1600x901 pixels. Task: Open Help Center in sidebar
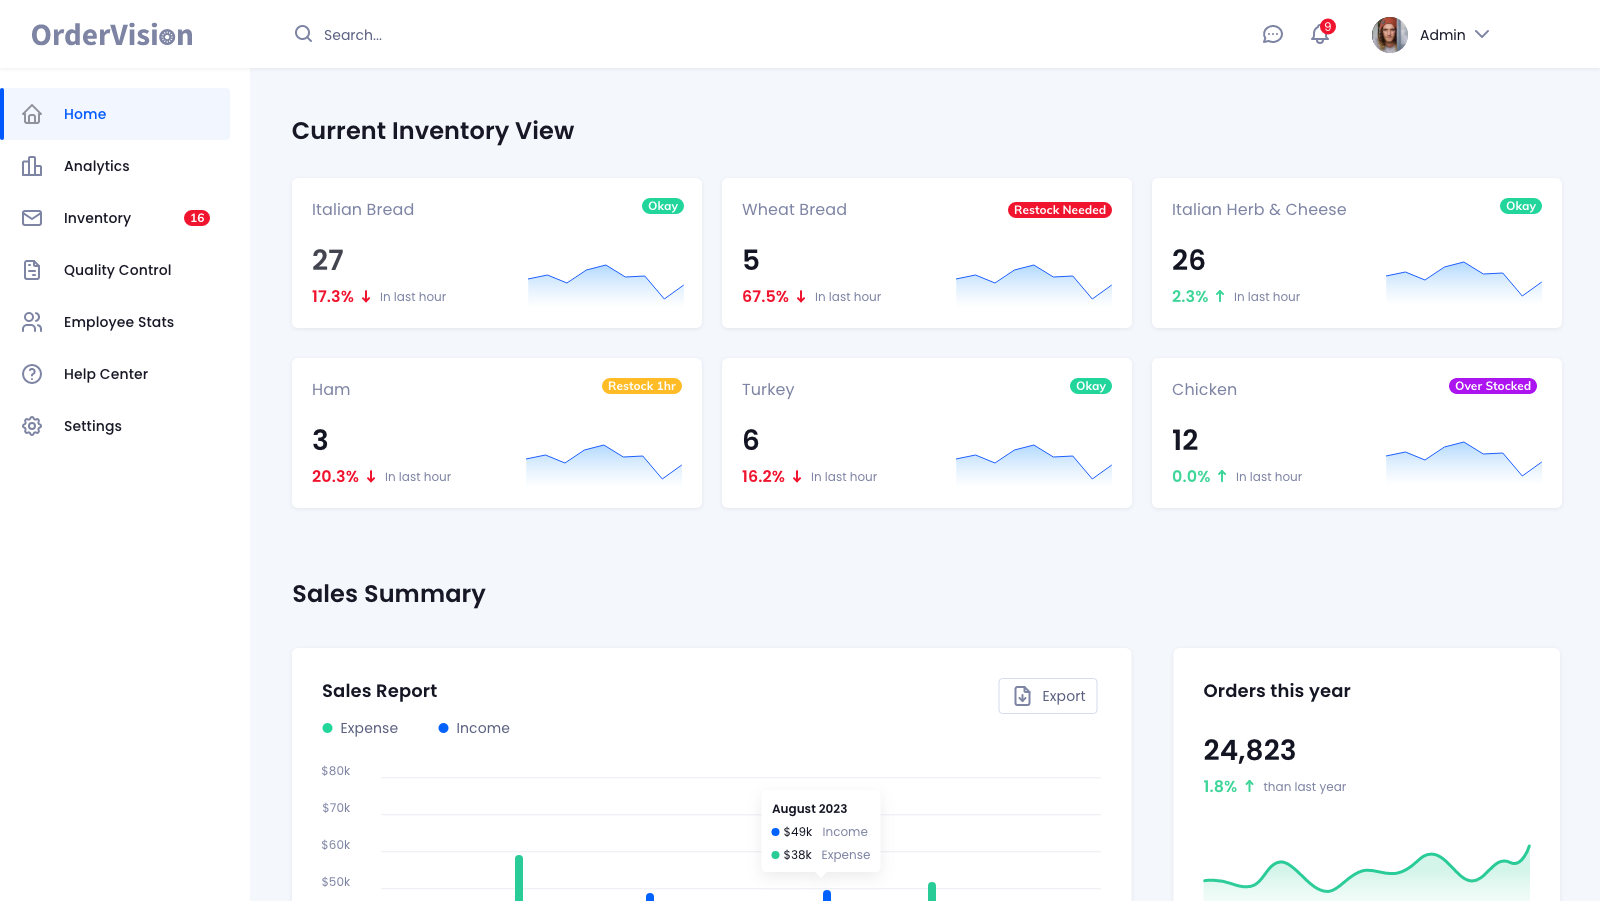pos(116,374)
